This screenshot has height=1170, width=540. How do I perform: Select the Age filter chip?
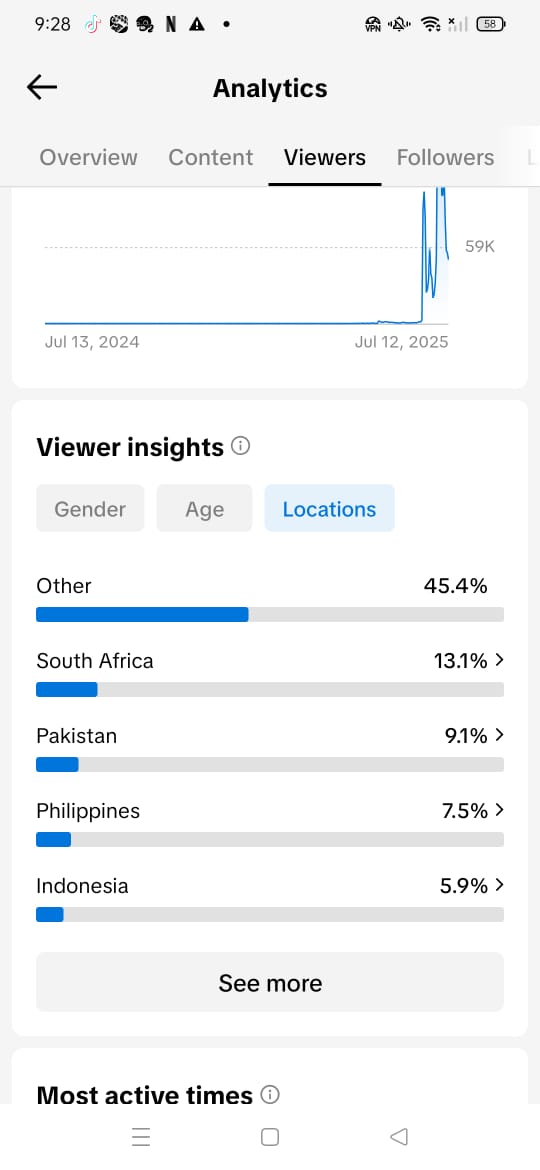tap(204, 508)
